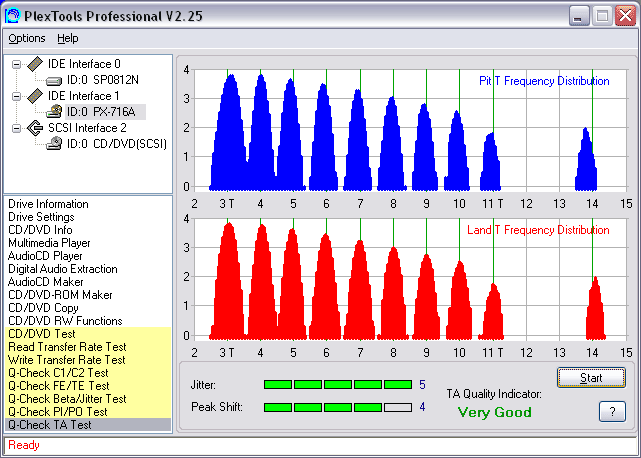This screenshot has height=458, width=641.
Task: Open Drive Information
Action: click(x=48, y=204)
